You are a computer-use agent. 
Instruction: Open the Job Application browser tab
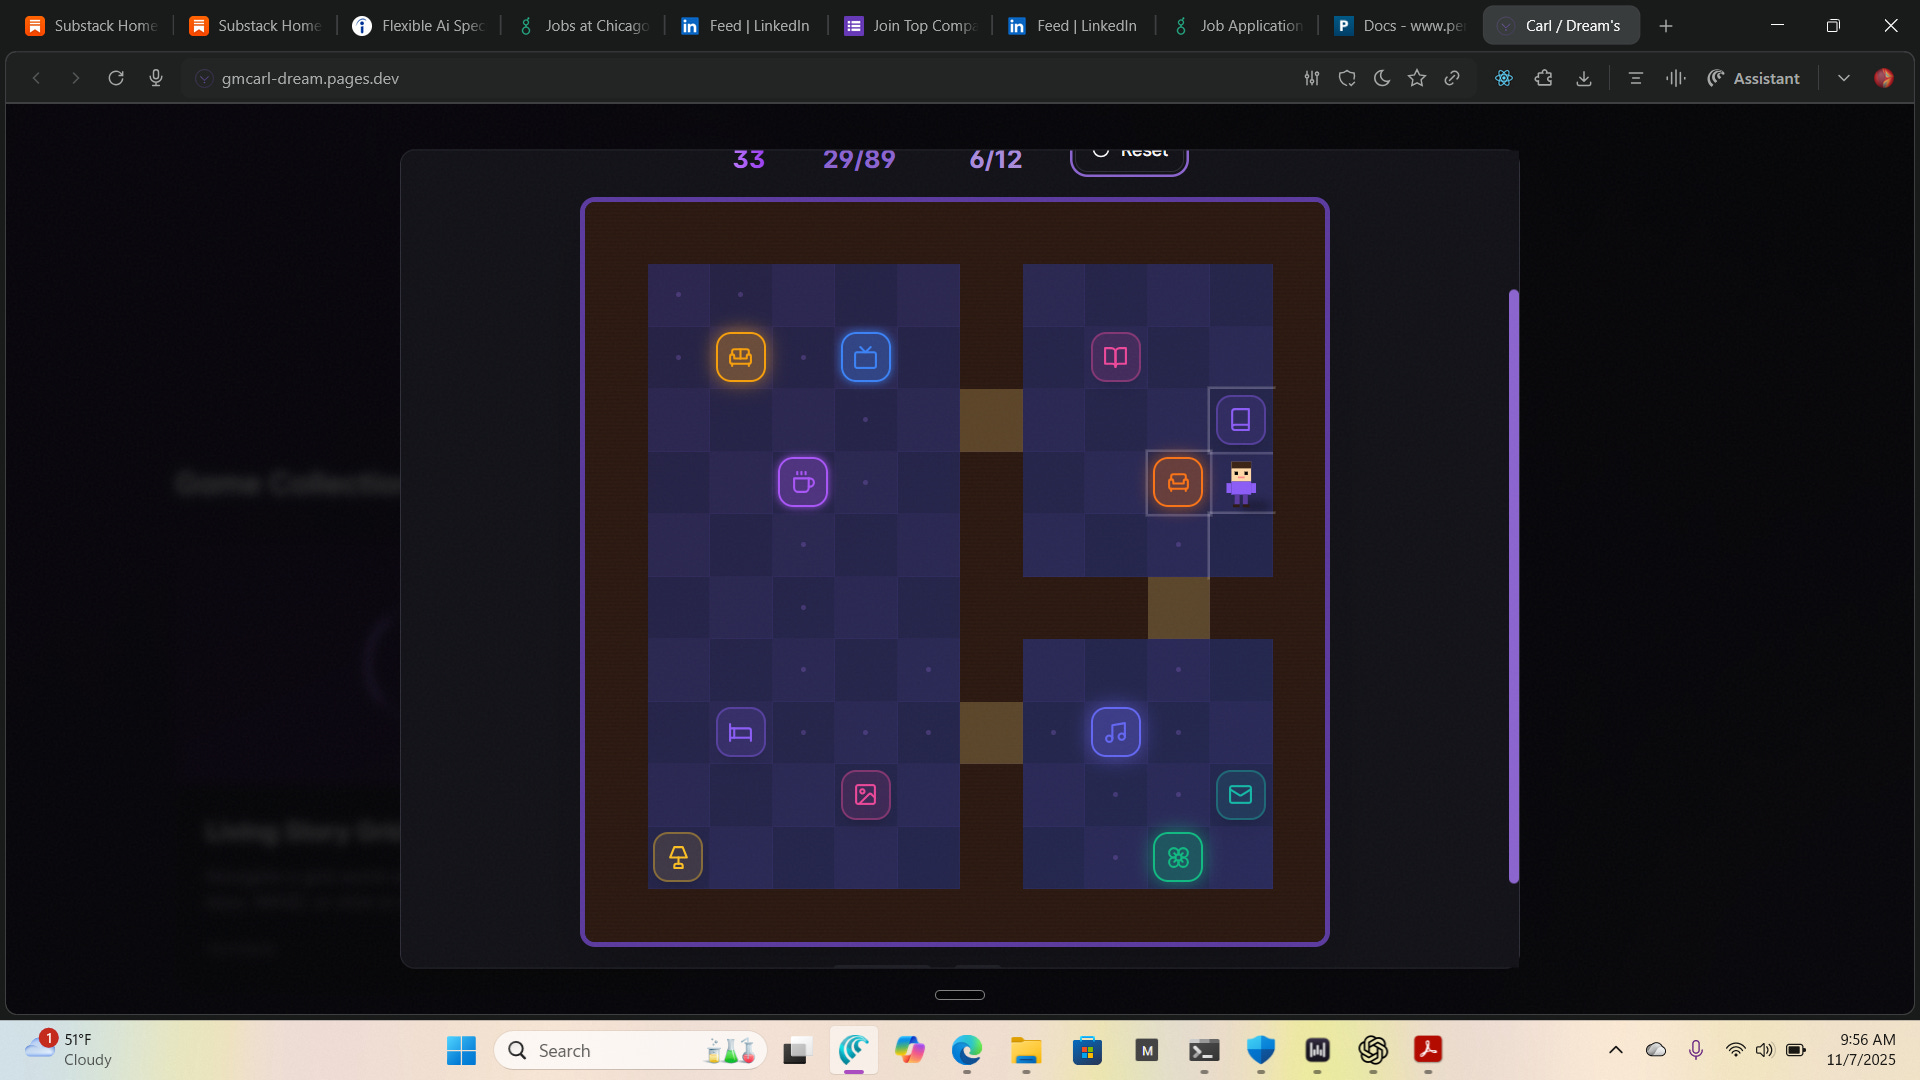click(x=1240, y=26)
